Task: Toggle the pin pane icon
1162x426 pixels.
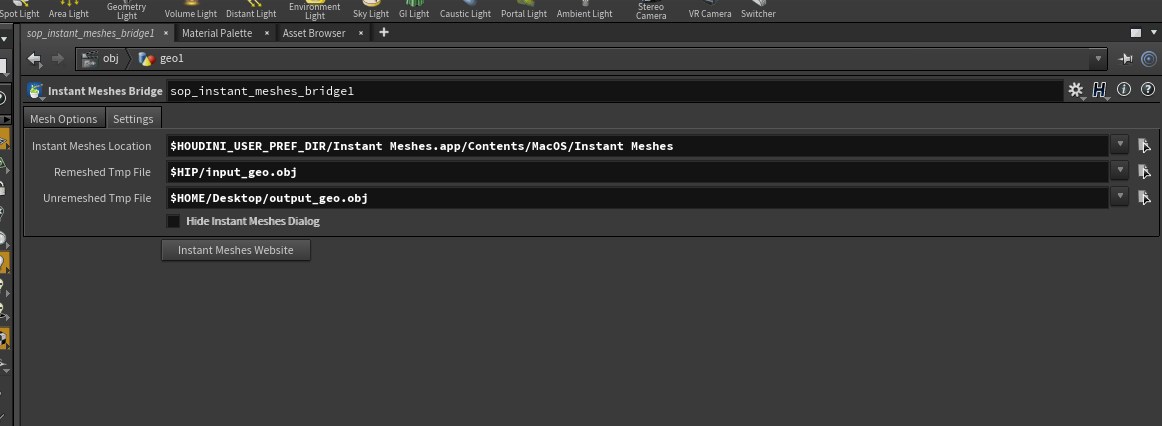Action: pos(1125,59)
